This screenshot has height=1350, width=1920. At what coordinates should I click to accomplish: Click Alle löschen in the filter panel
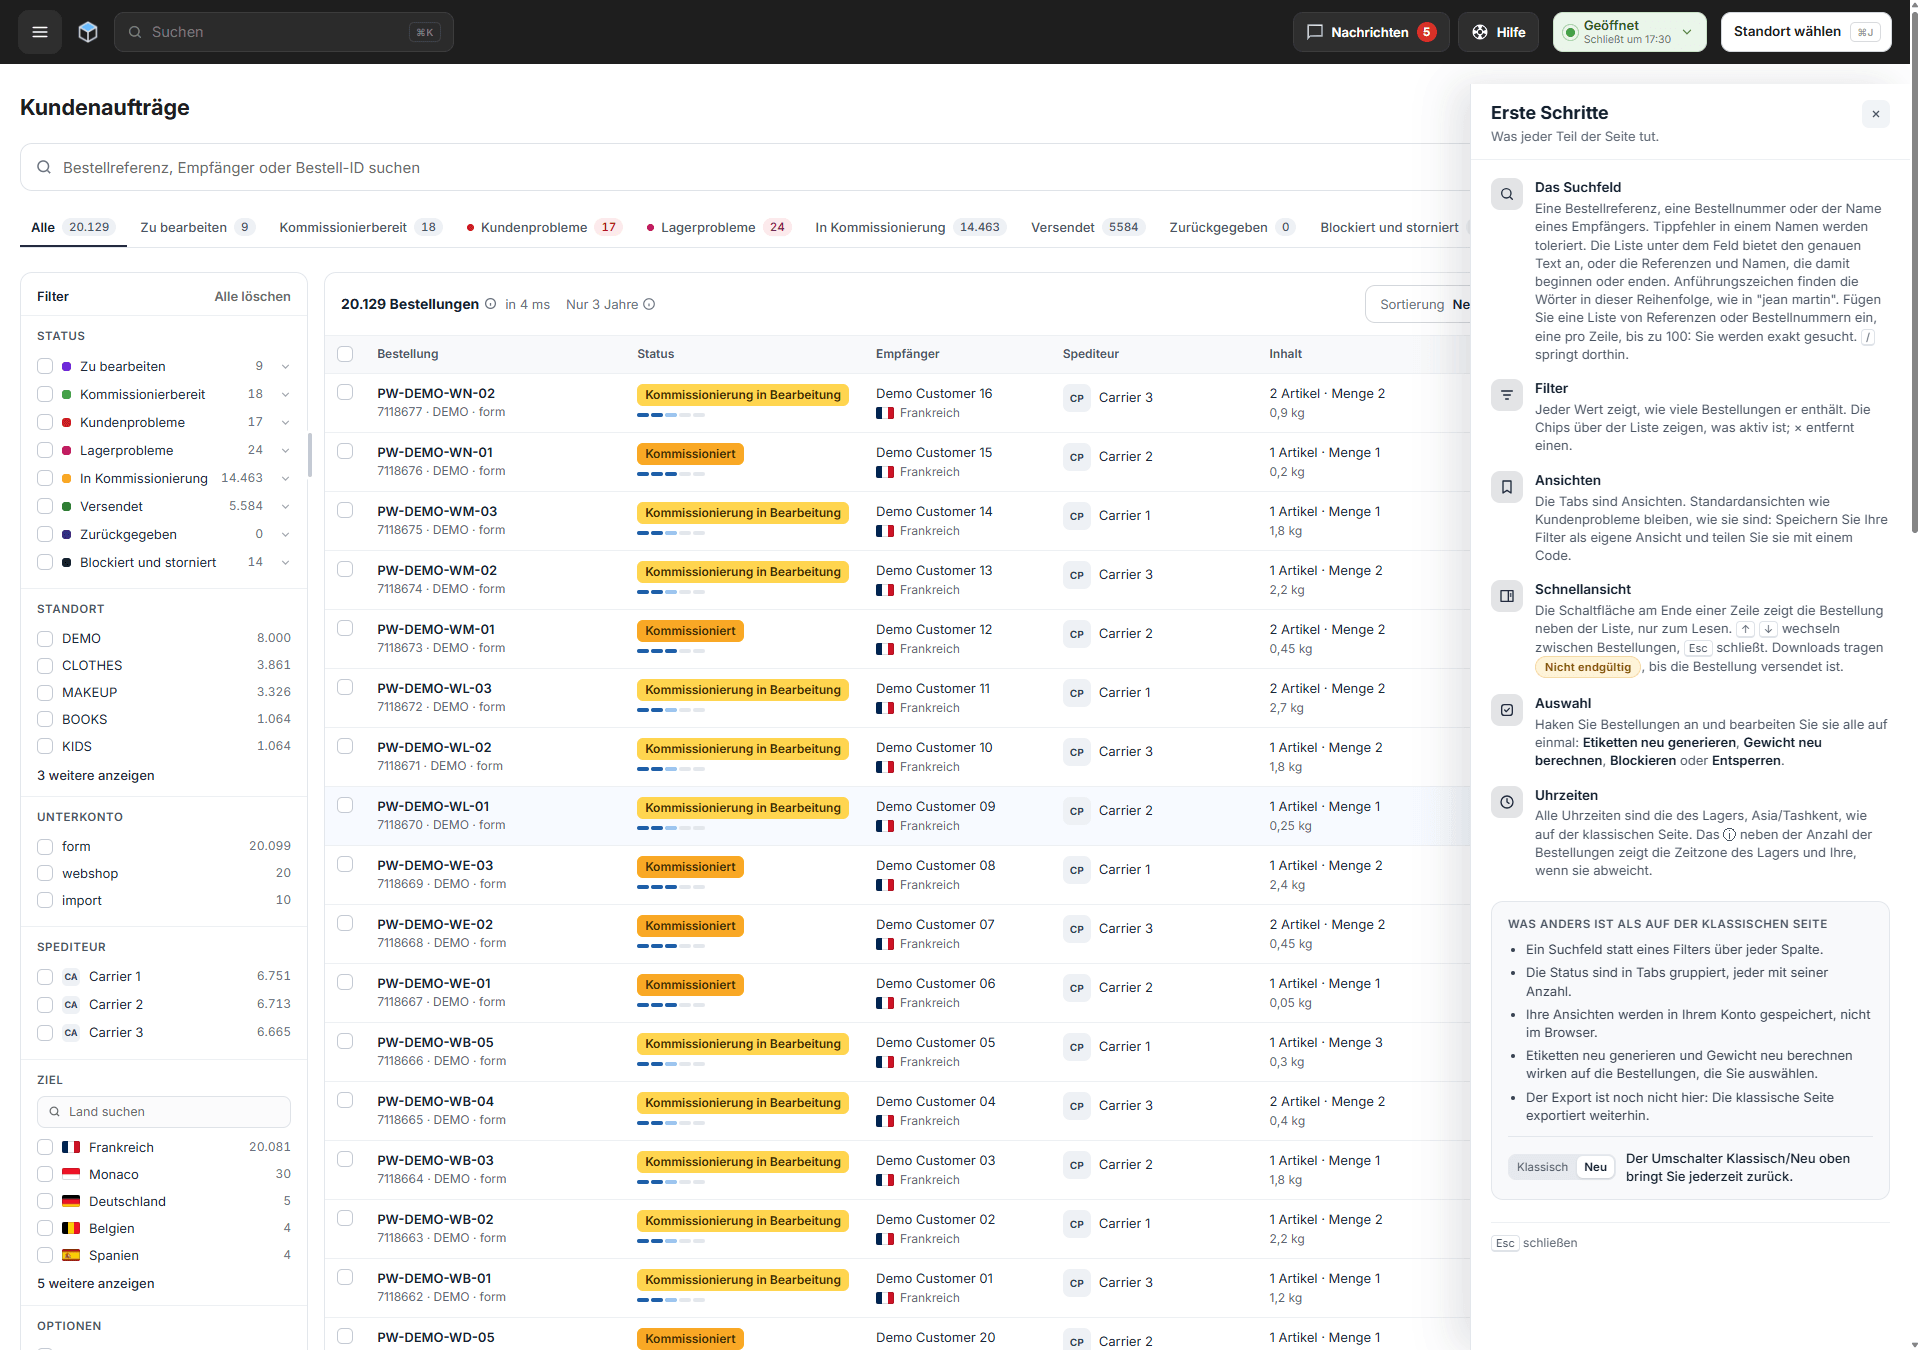point(252,297)
